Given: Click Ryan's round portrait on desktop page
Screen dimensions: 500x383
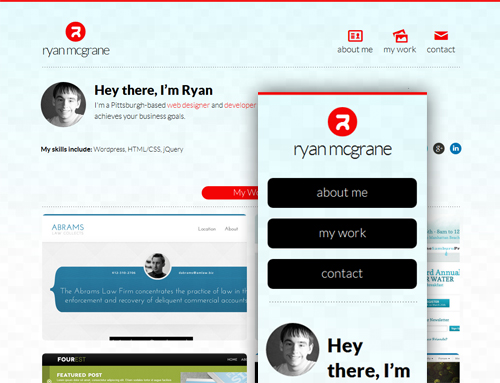Looking at the screenshot, I should (63, 105).
